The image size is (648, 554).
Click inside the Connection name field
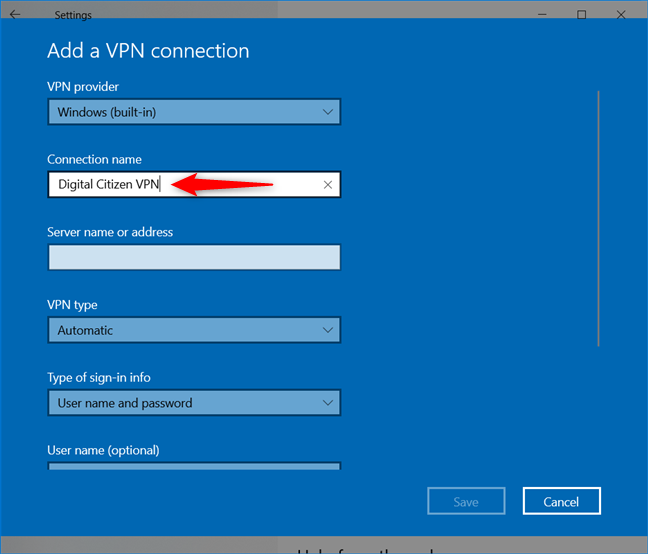pos(194,184)
